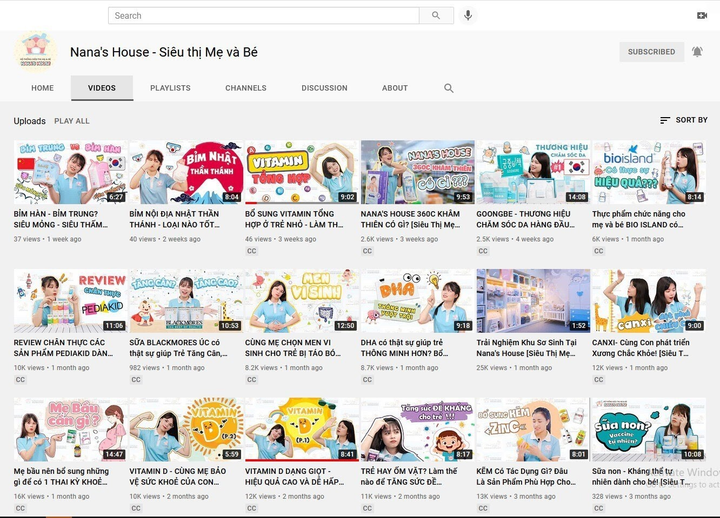Open the Vitamin Tổng Hợp video thumbnail
Viewport: 720px width, 518px height.
click(302, 172)
